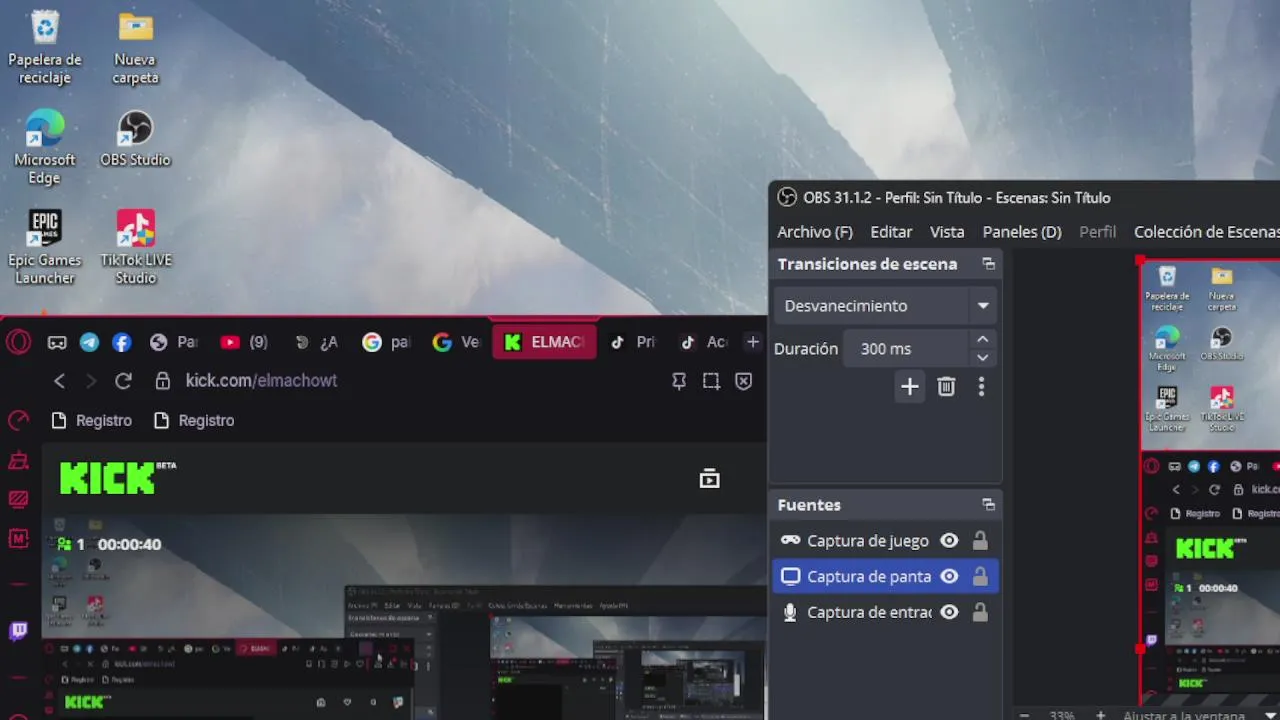
Task: Toggle lock on Captura de juego
Action: [980, 541]
